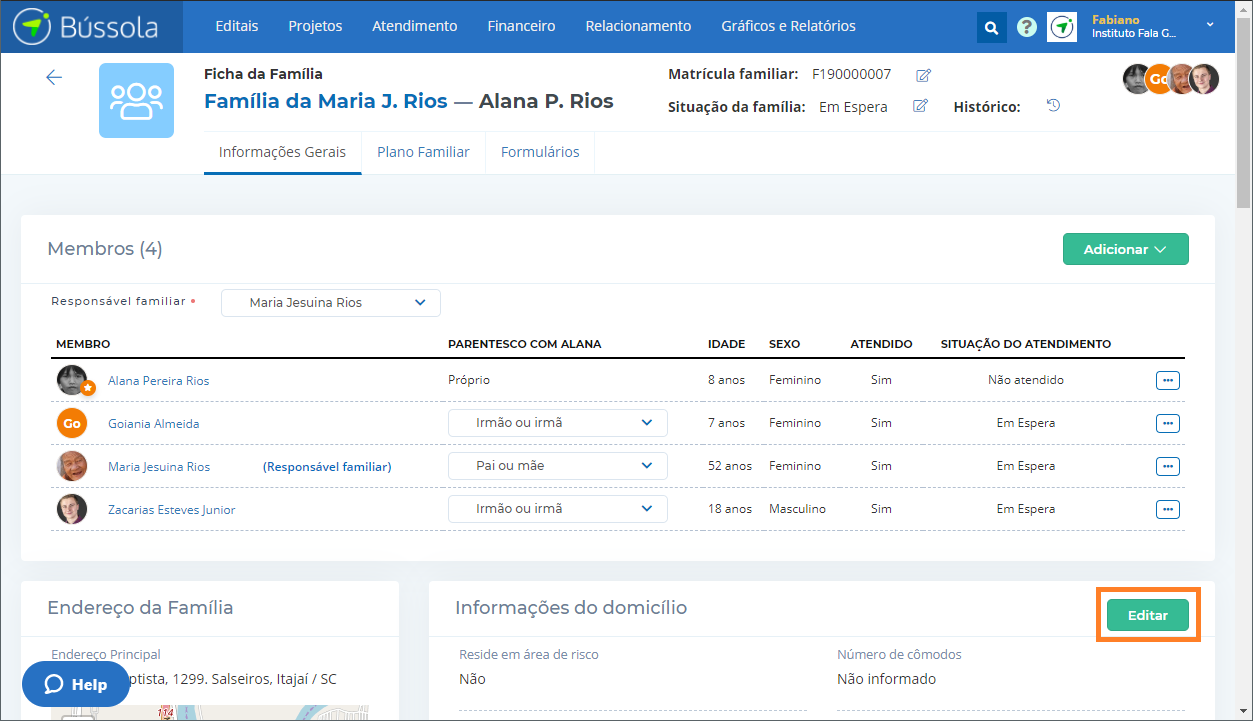This screenshot has width=1253, height=721.
Task: Click the Help chat button
Action: pos(77,685)
